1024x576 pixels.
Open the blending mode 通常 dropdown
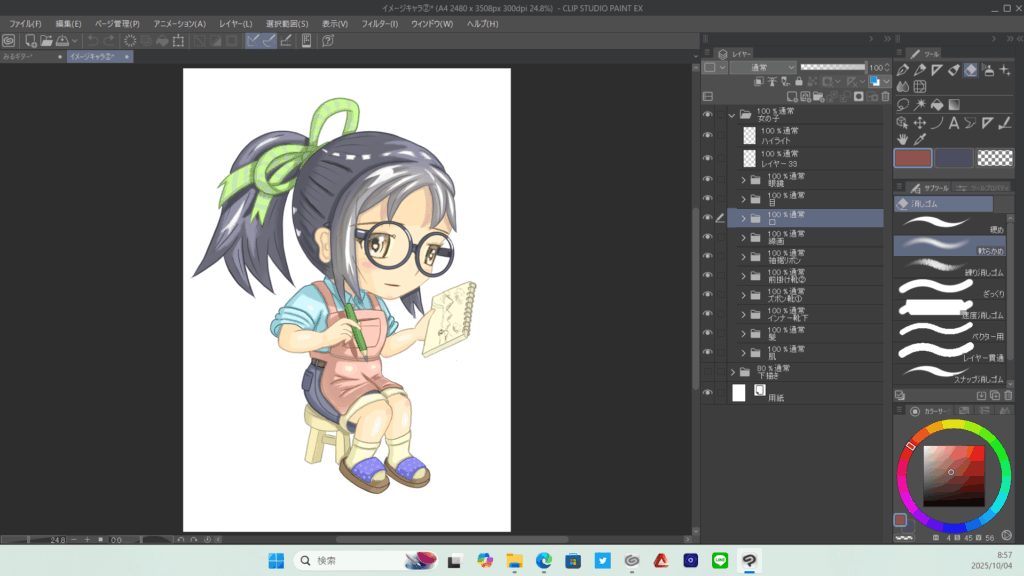click(763, 67)
